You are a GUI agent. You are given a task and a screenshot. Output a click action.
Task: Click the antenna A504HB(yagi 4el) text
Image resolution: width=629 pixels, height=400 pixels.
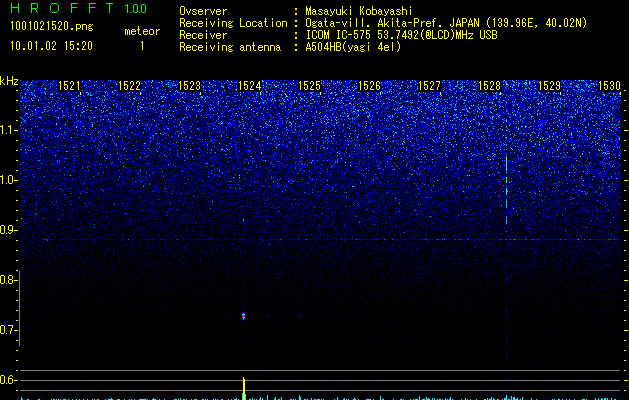[353, 47]
